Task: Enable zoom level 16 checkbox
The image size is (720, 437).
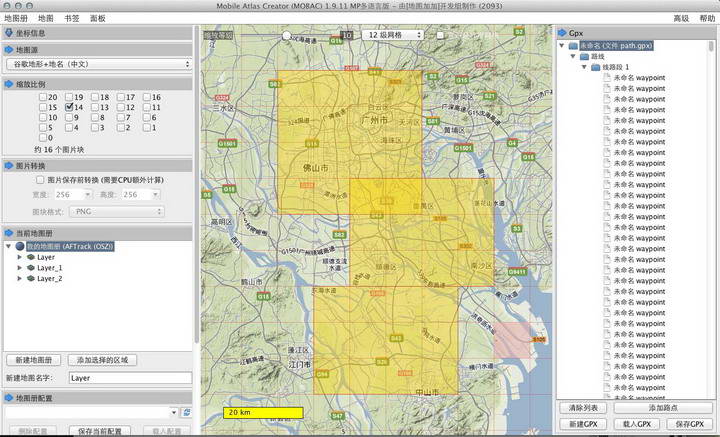Action: point(146,97)
